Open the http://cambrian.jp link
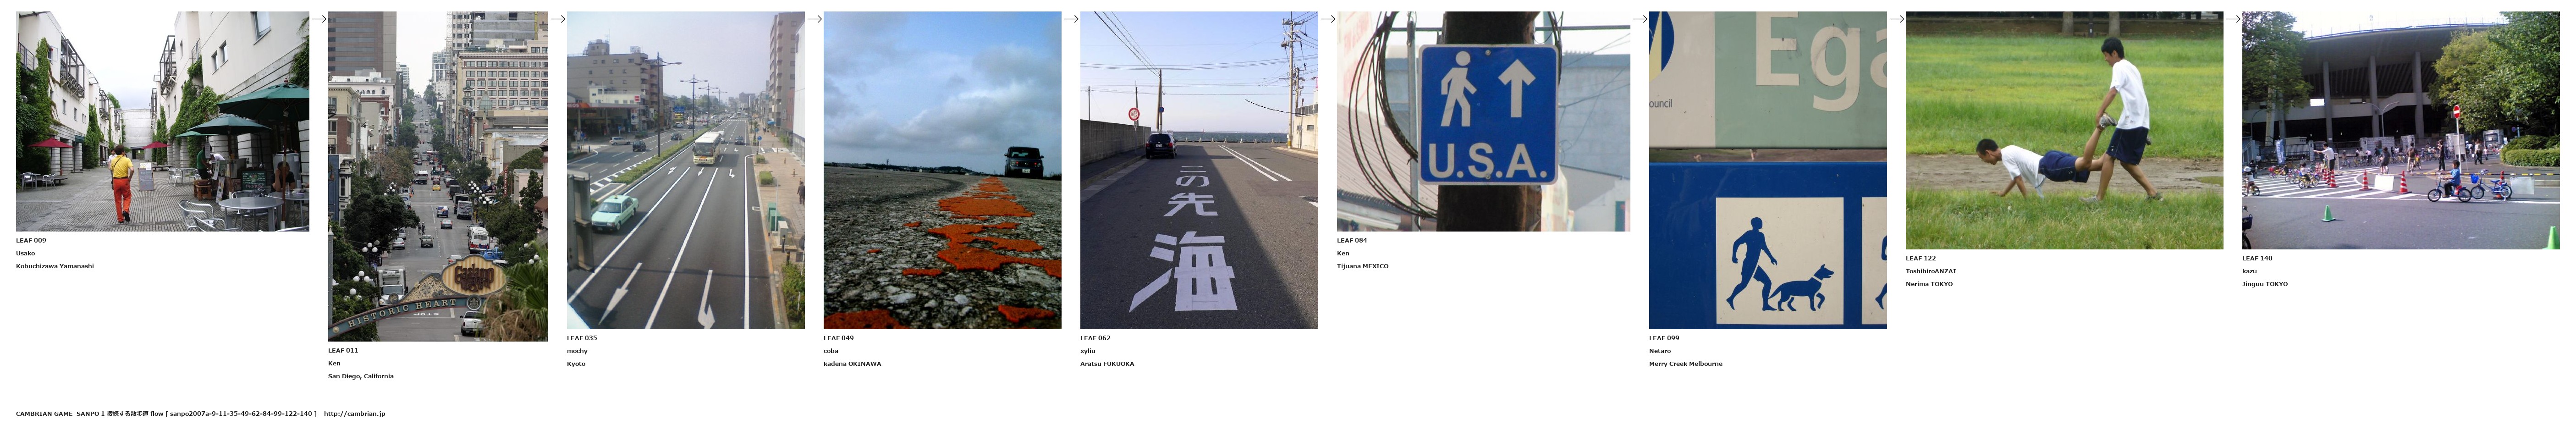Image resolution: width=2576 pixels, height=425 pixels. tap(354, 413)
